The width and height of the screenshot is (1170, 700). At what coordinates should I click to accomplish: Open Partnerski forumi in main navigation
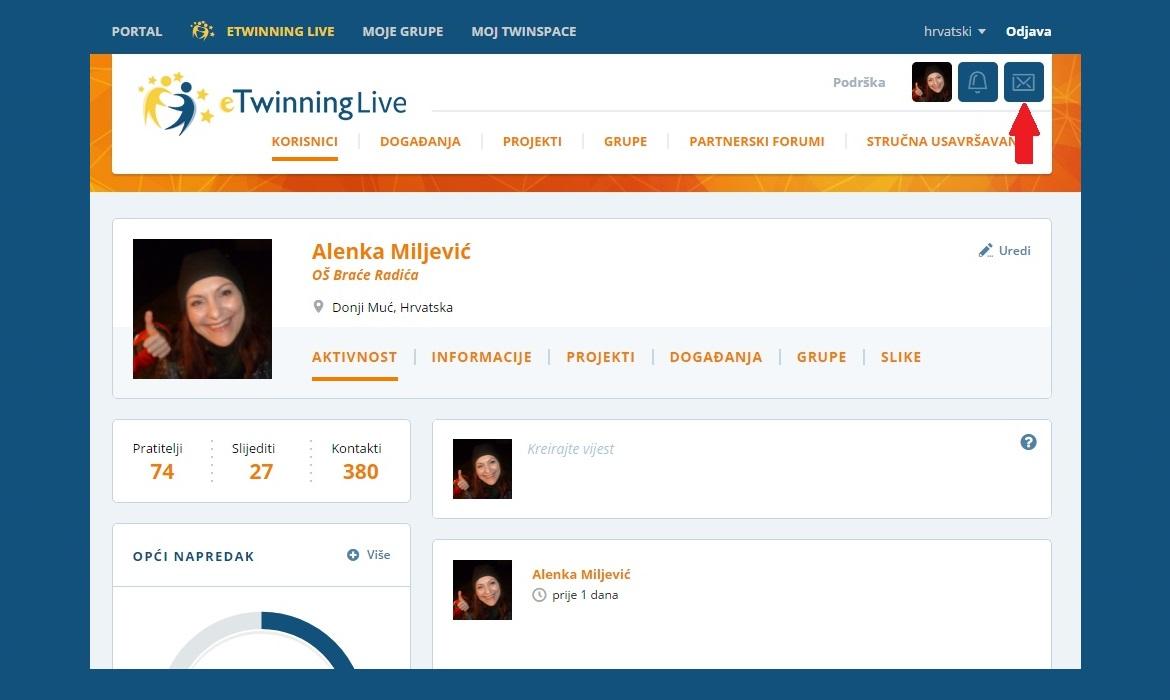click(x=756, y=142)
